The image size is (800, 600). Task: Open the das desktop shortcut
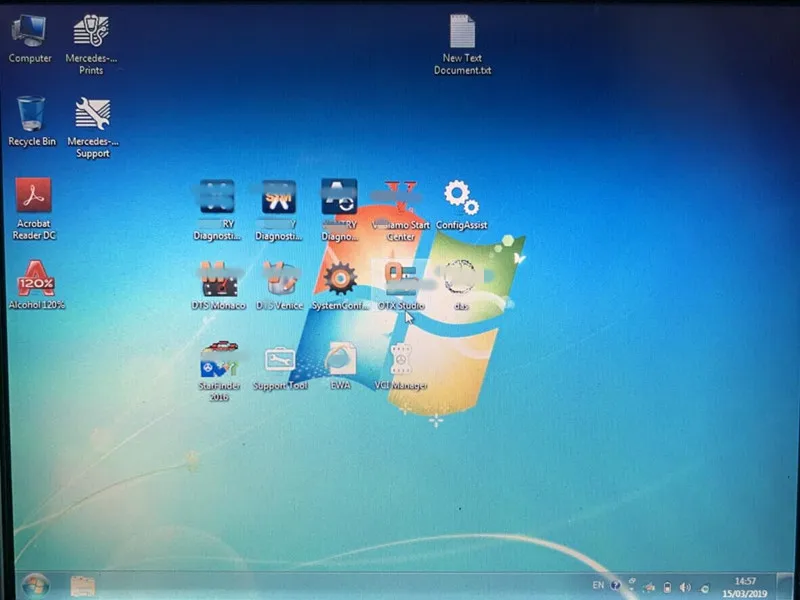(461, 286)
